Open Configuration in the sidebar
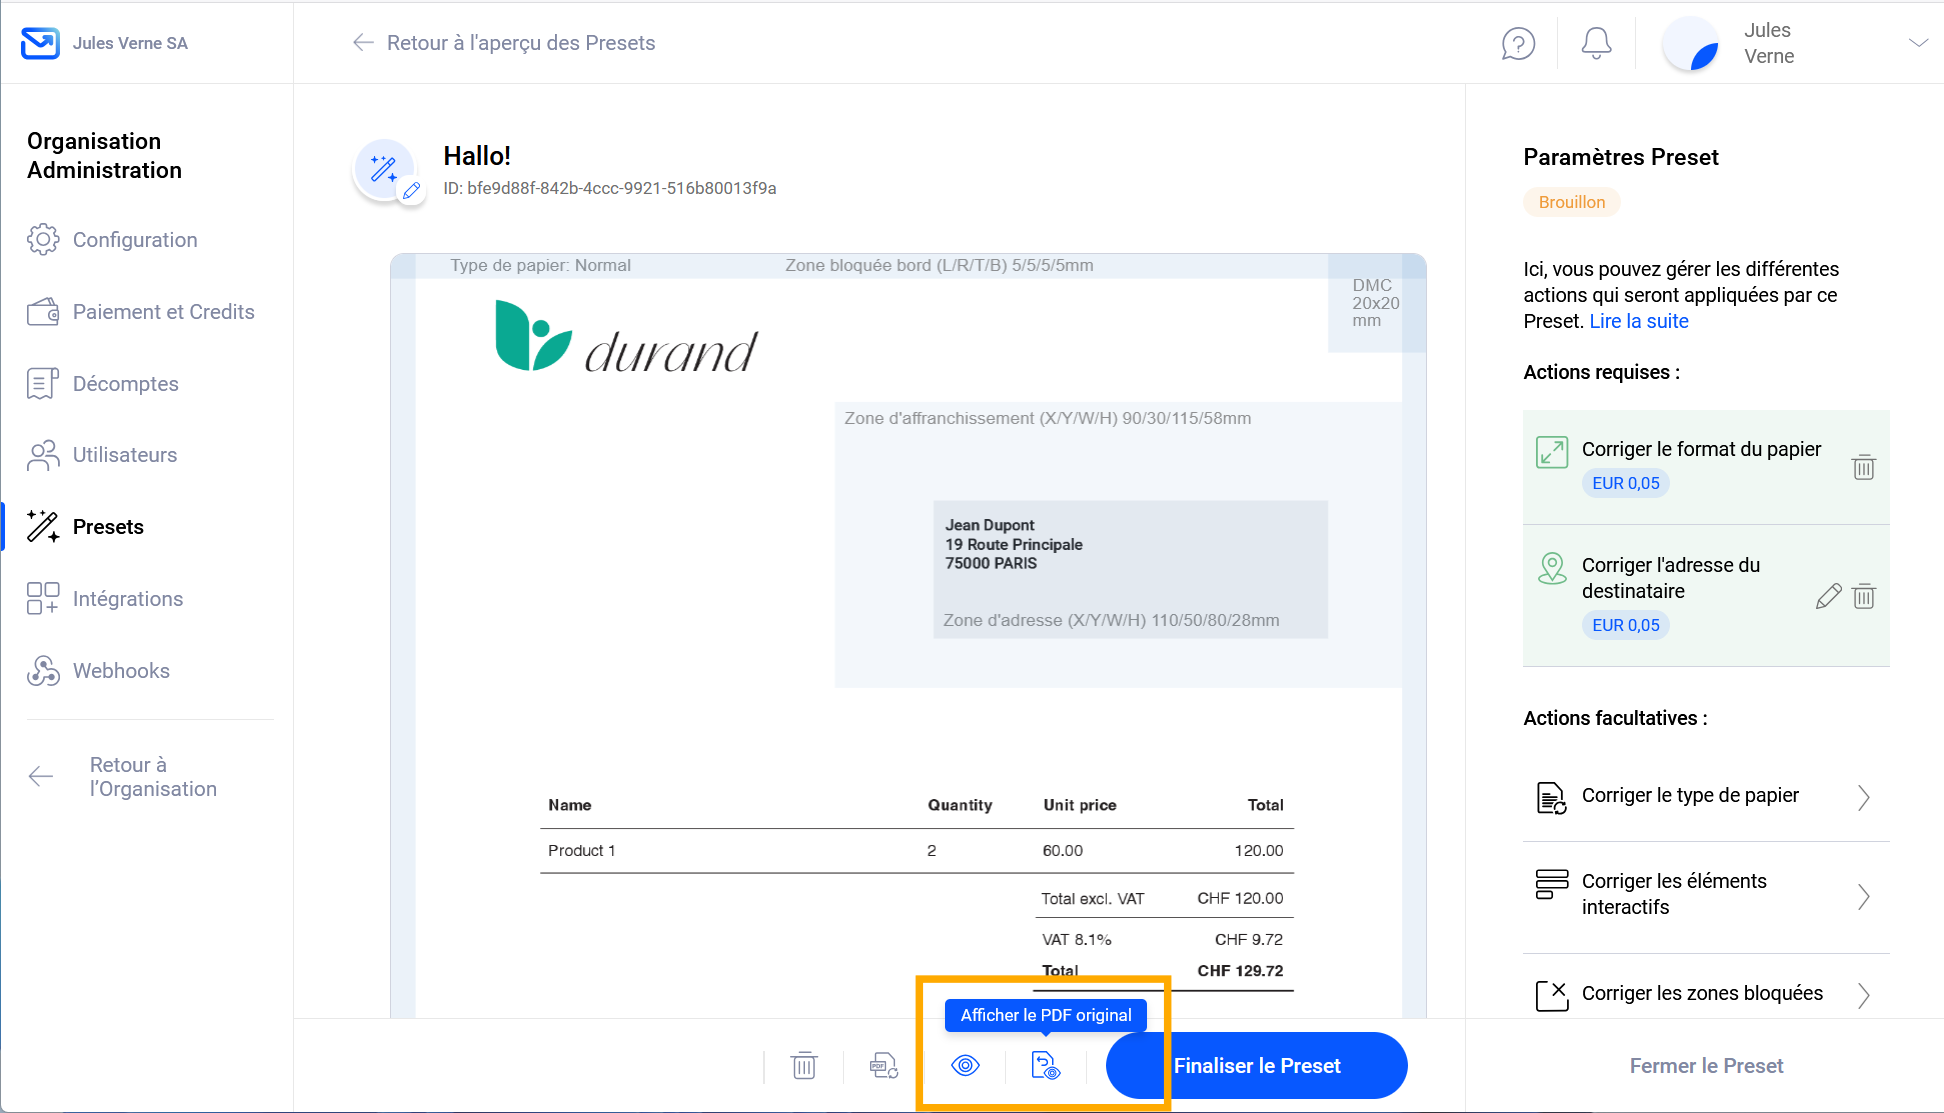This screenshot has width=1944, height=1113. 135,240
